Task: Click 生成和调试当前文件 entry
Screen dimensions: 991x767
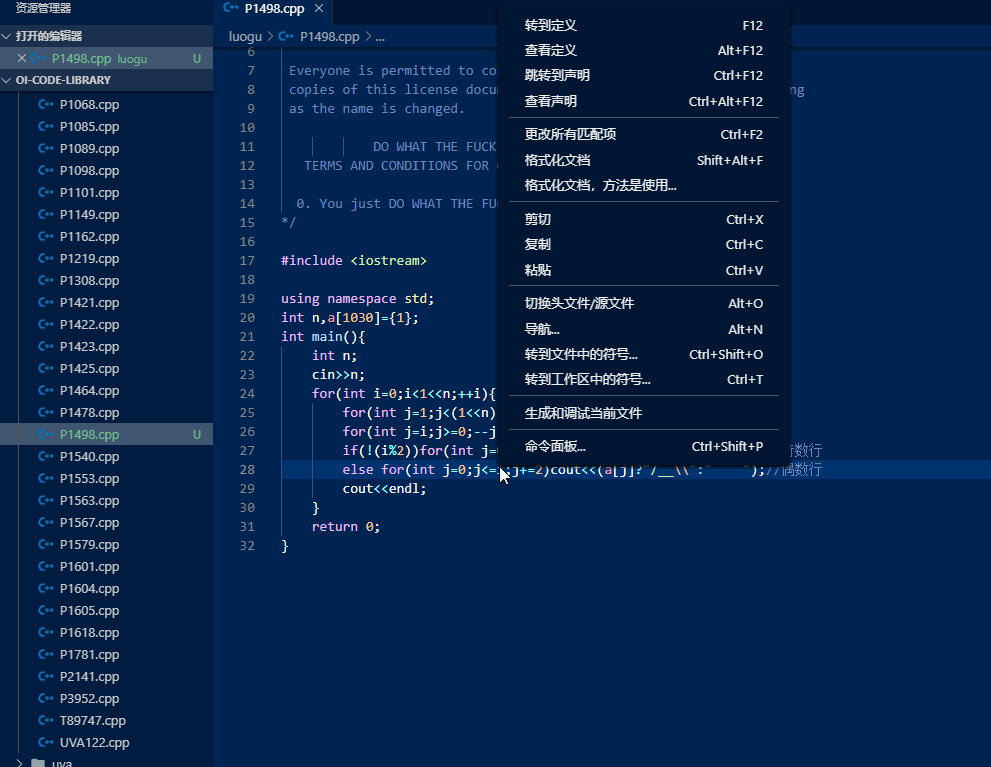Action: point(643,413)
